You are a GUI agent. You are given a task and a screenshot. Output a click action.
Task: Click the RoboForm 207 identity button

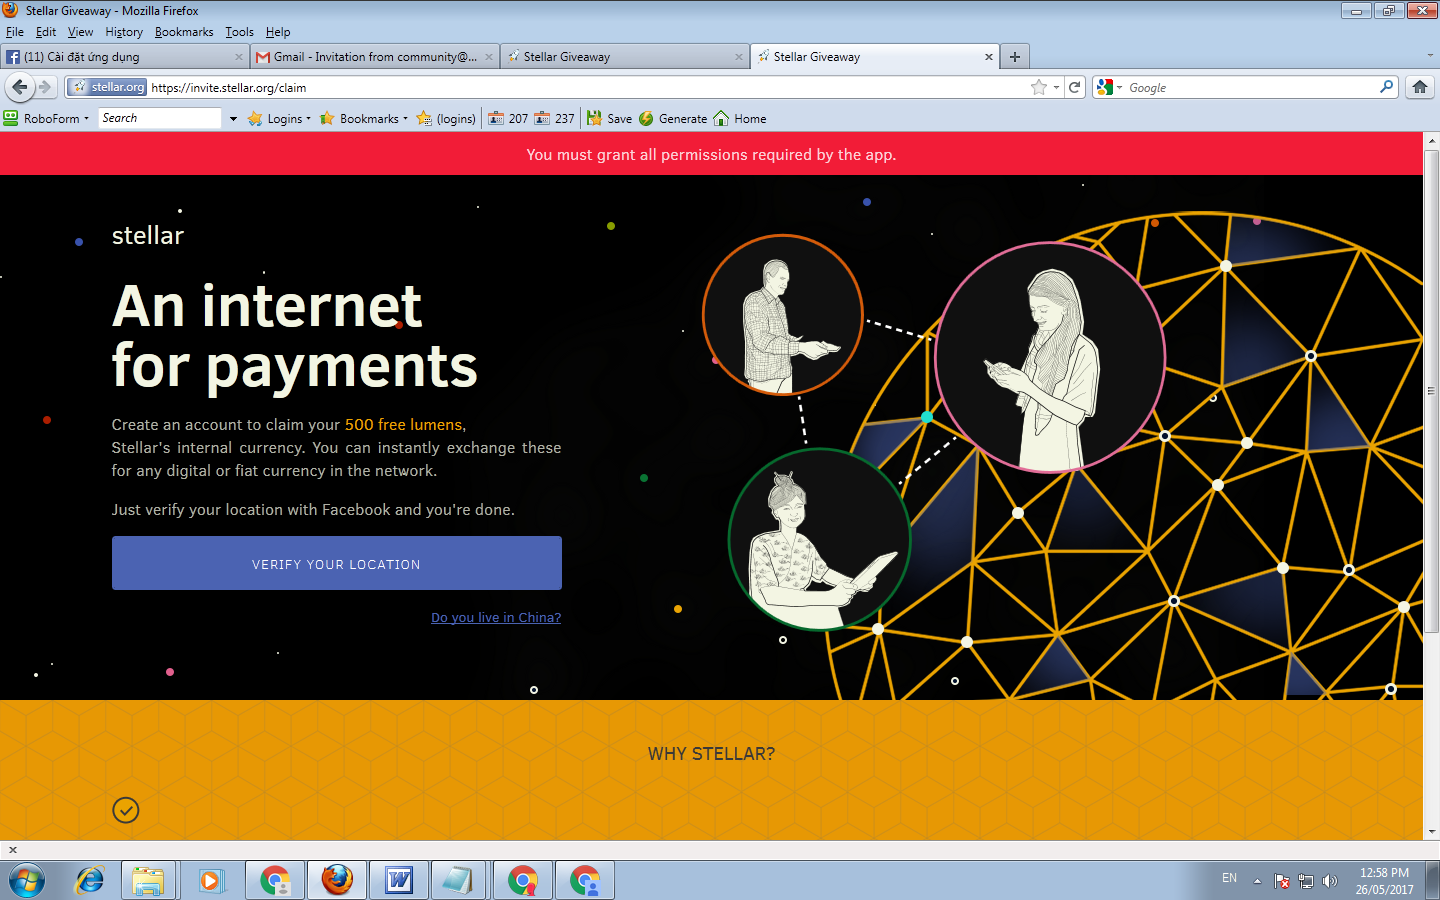tap(508, 118)
